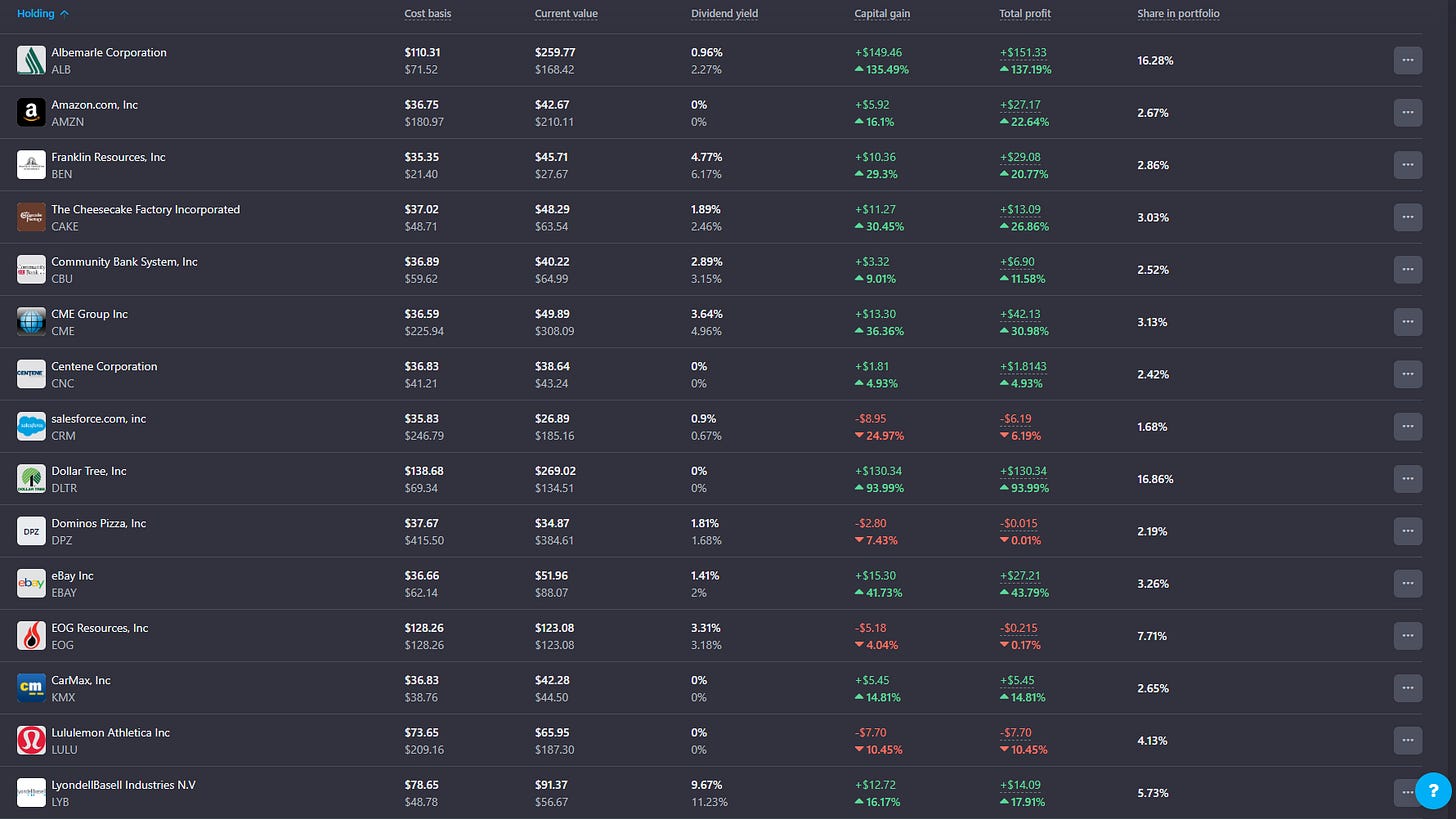Open the LyondellBasell Industries N.V holding name
1456x819 pixels.
[123, 785]
